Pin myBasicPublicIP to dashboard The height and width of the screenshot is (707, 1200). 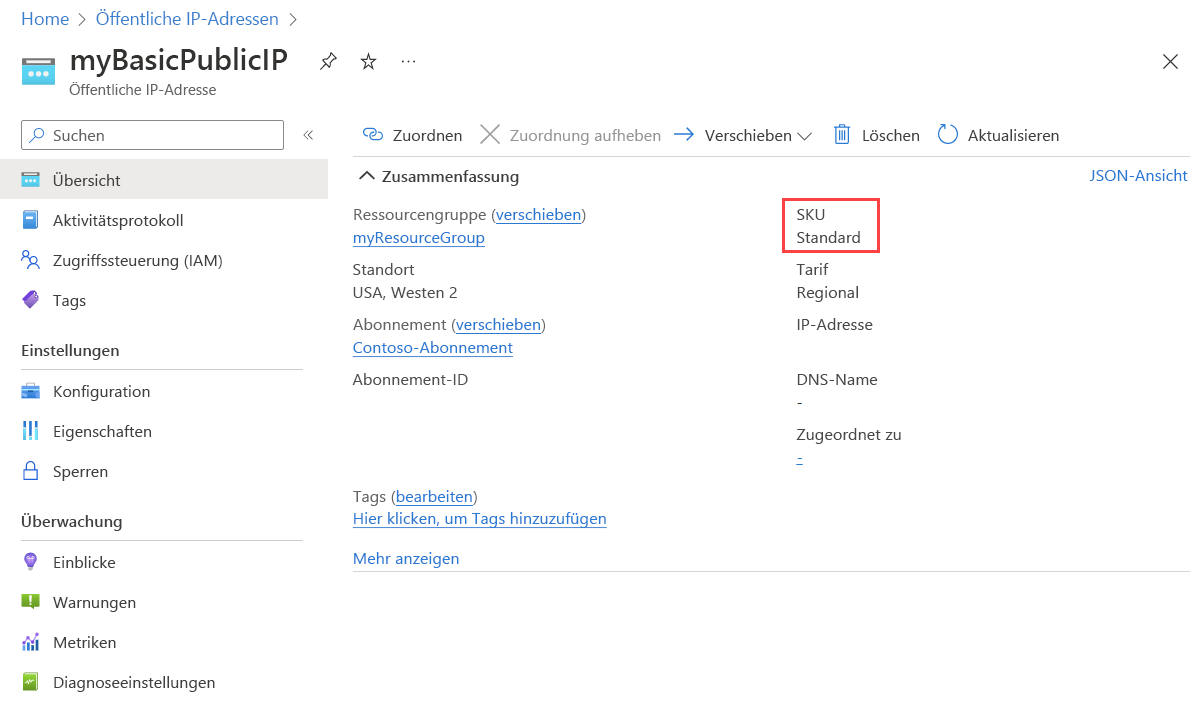click(328, 62)
